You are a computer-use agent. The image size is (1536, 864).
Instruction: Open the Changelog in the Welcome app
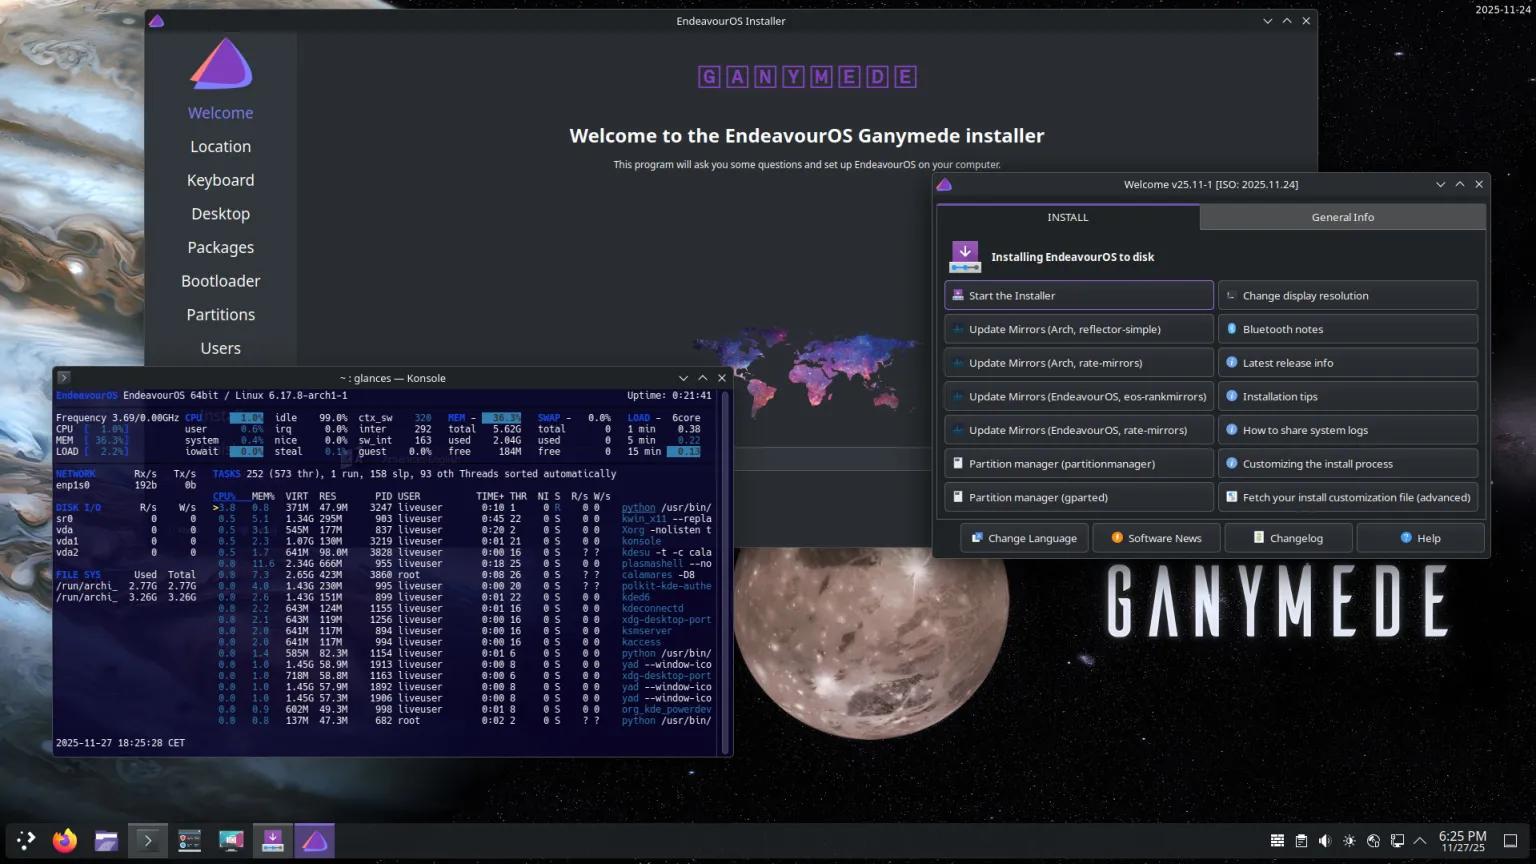coord(1288,537)
